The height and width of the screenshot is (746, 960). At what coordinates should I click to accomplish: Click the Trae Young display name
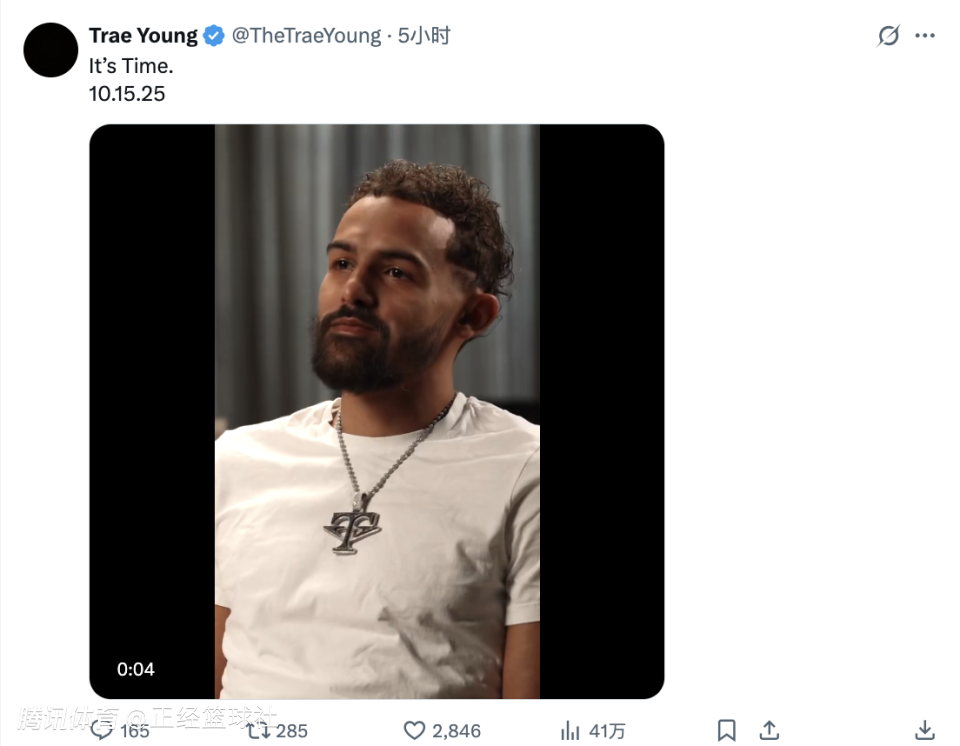coord(143,36)
